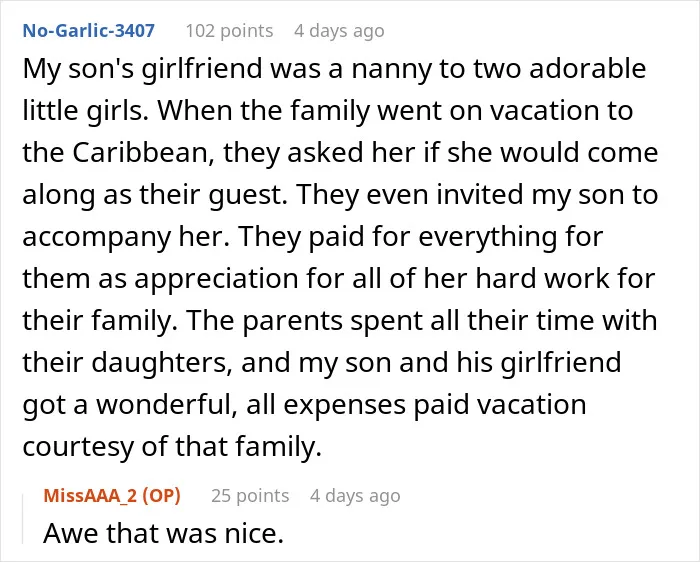700x562 pixels.
Task: Open MissAAA_2 (OP) user profile
Action: pyautogui.click(x=112, y=495)
